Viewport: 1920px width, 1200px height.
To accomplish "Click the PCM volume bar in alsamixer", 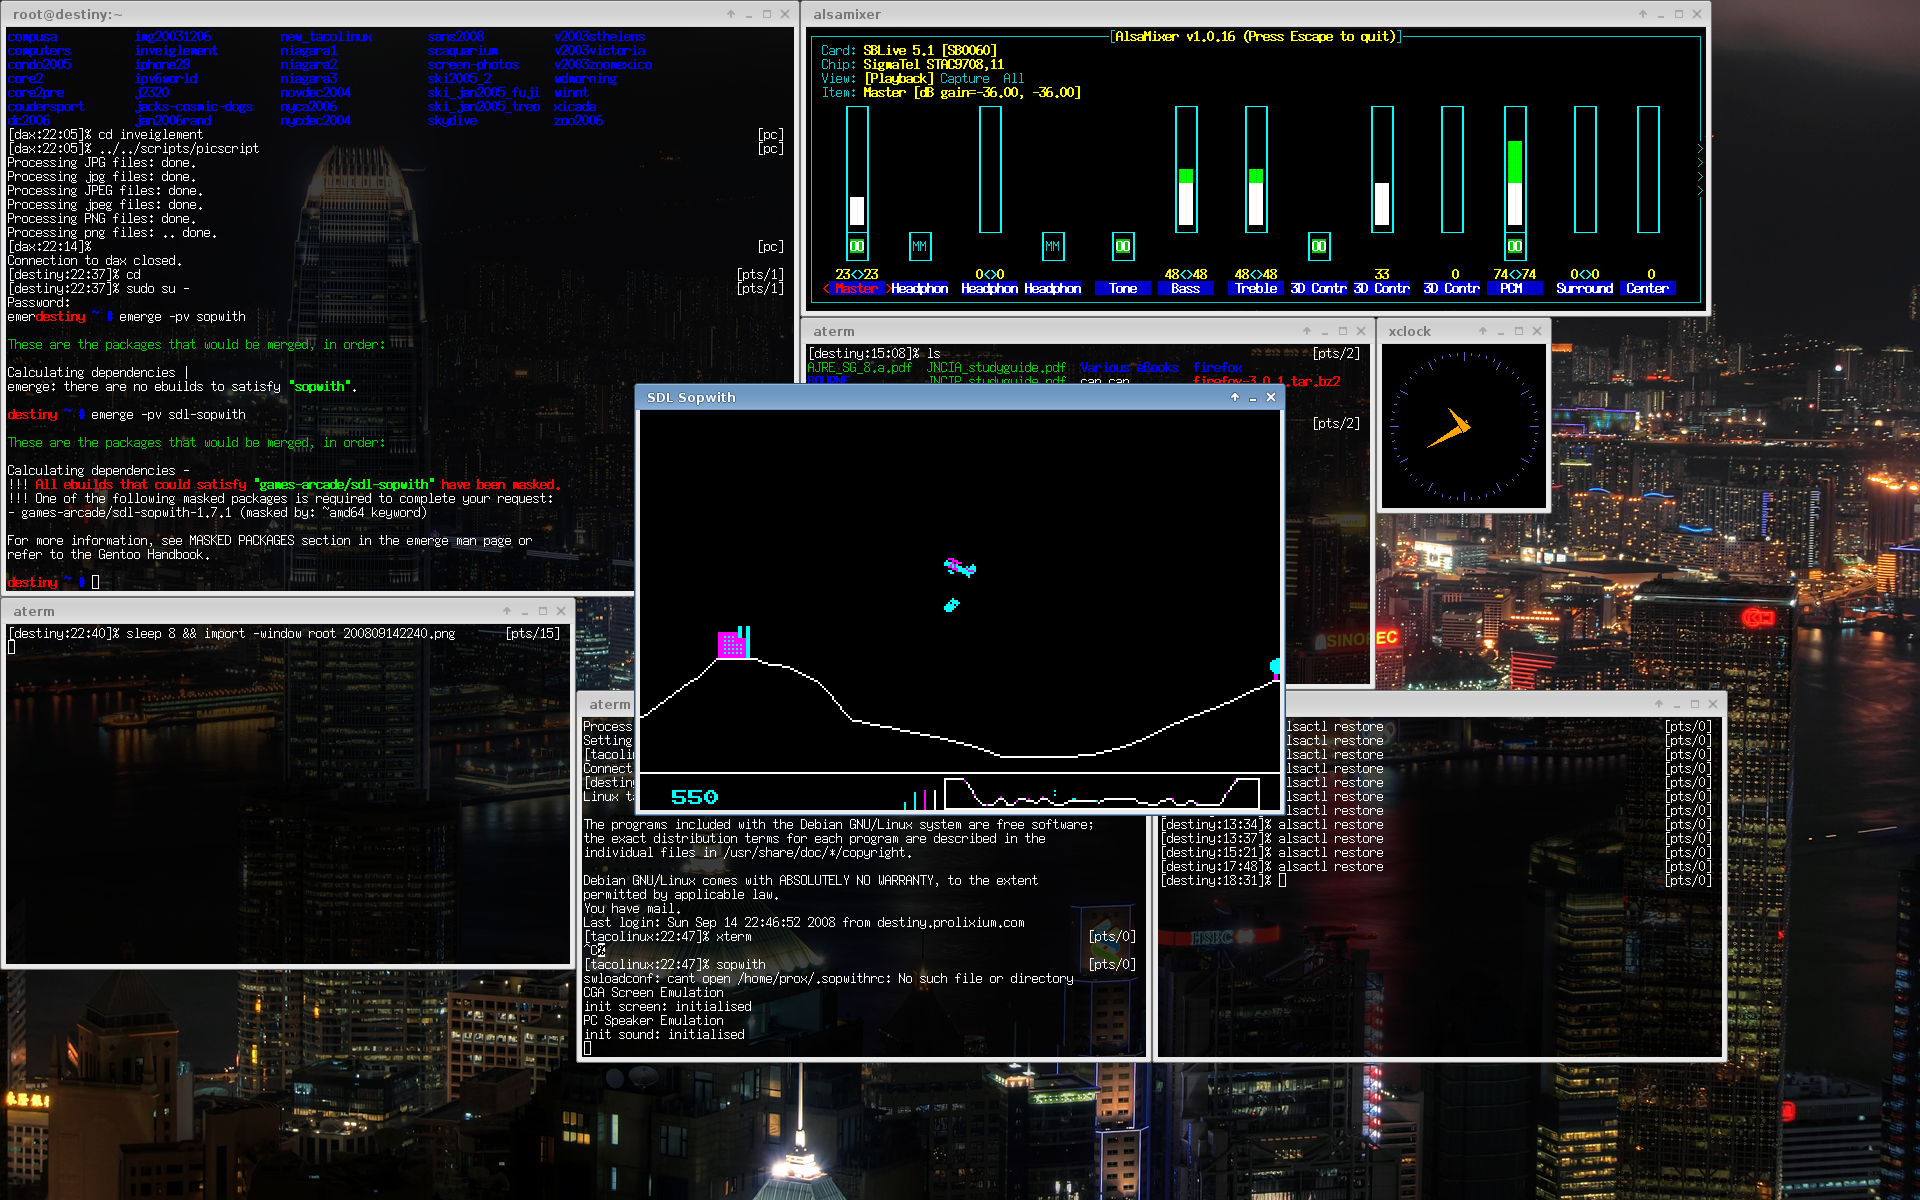I will click(x=1515, y=169).
